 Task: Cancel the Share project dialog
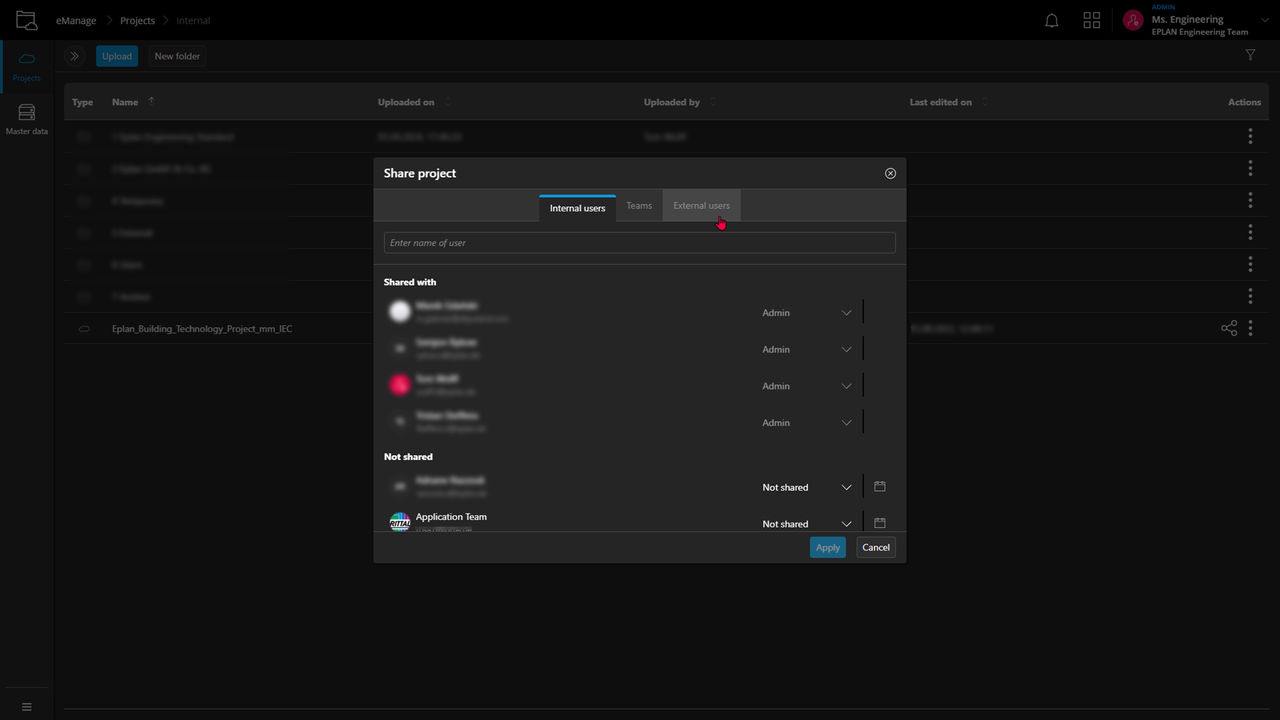pyautogui.click(x=875, y=547)
